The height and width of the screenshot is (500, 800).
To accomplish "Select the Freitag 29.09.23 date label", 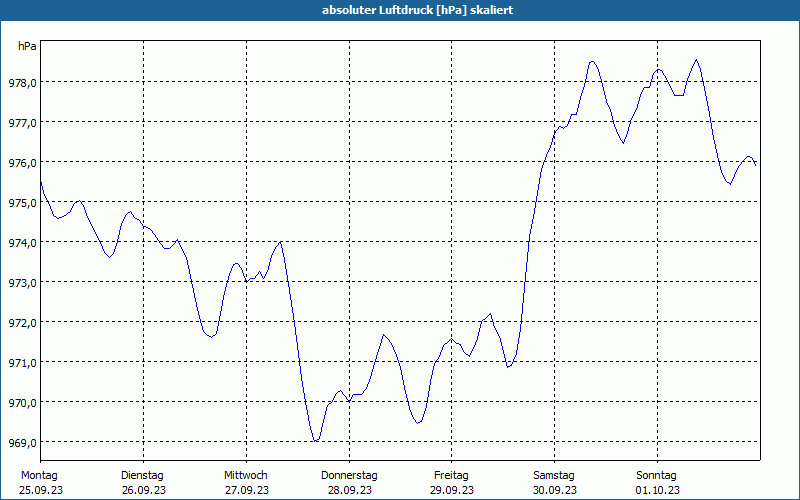I will [452, 483].
